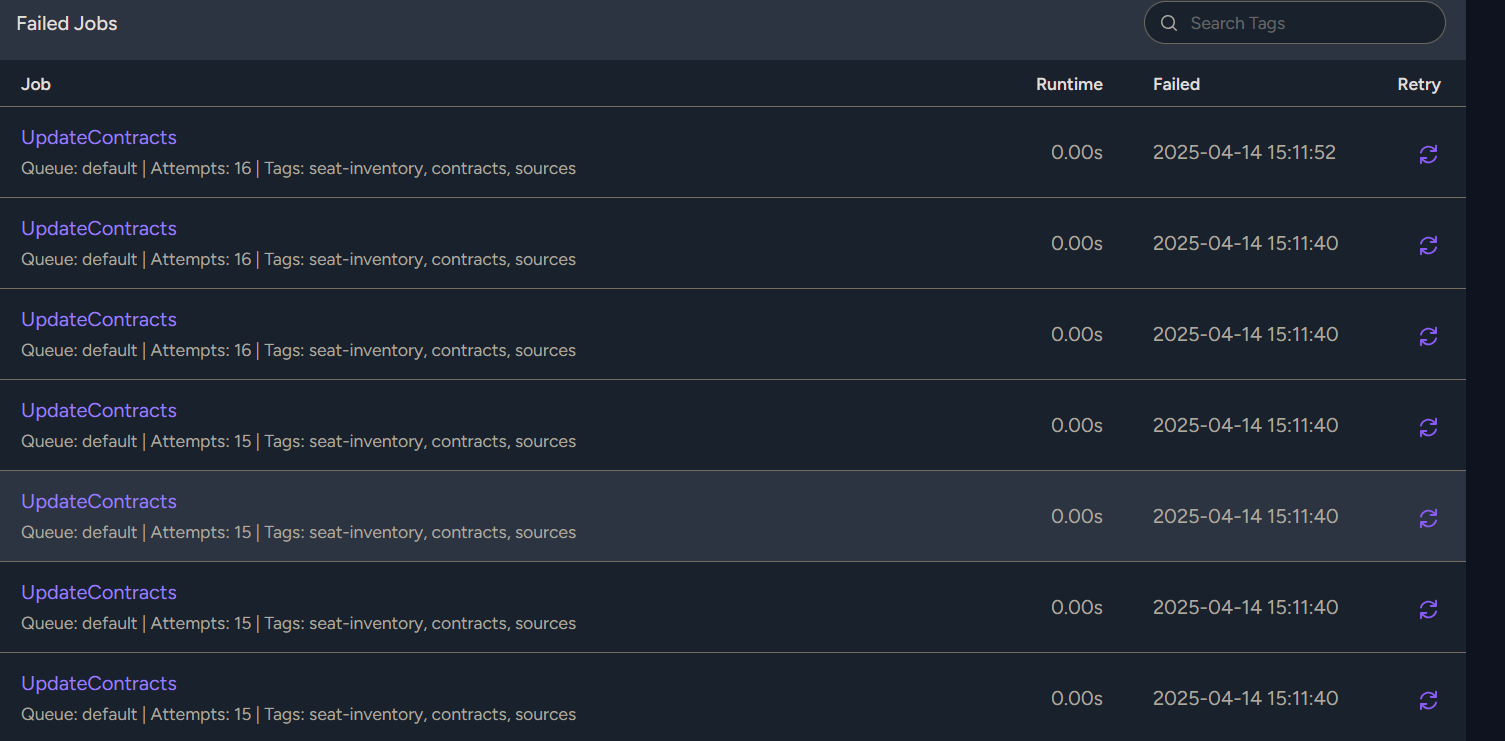Click the vertical scrollbar on right edge
The image size is (1505, 741).
[x=1485, y=370]
